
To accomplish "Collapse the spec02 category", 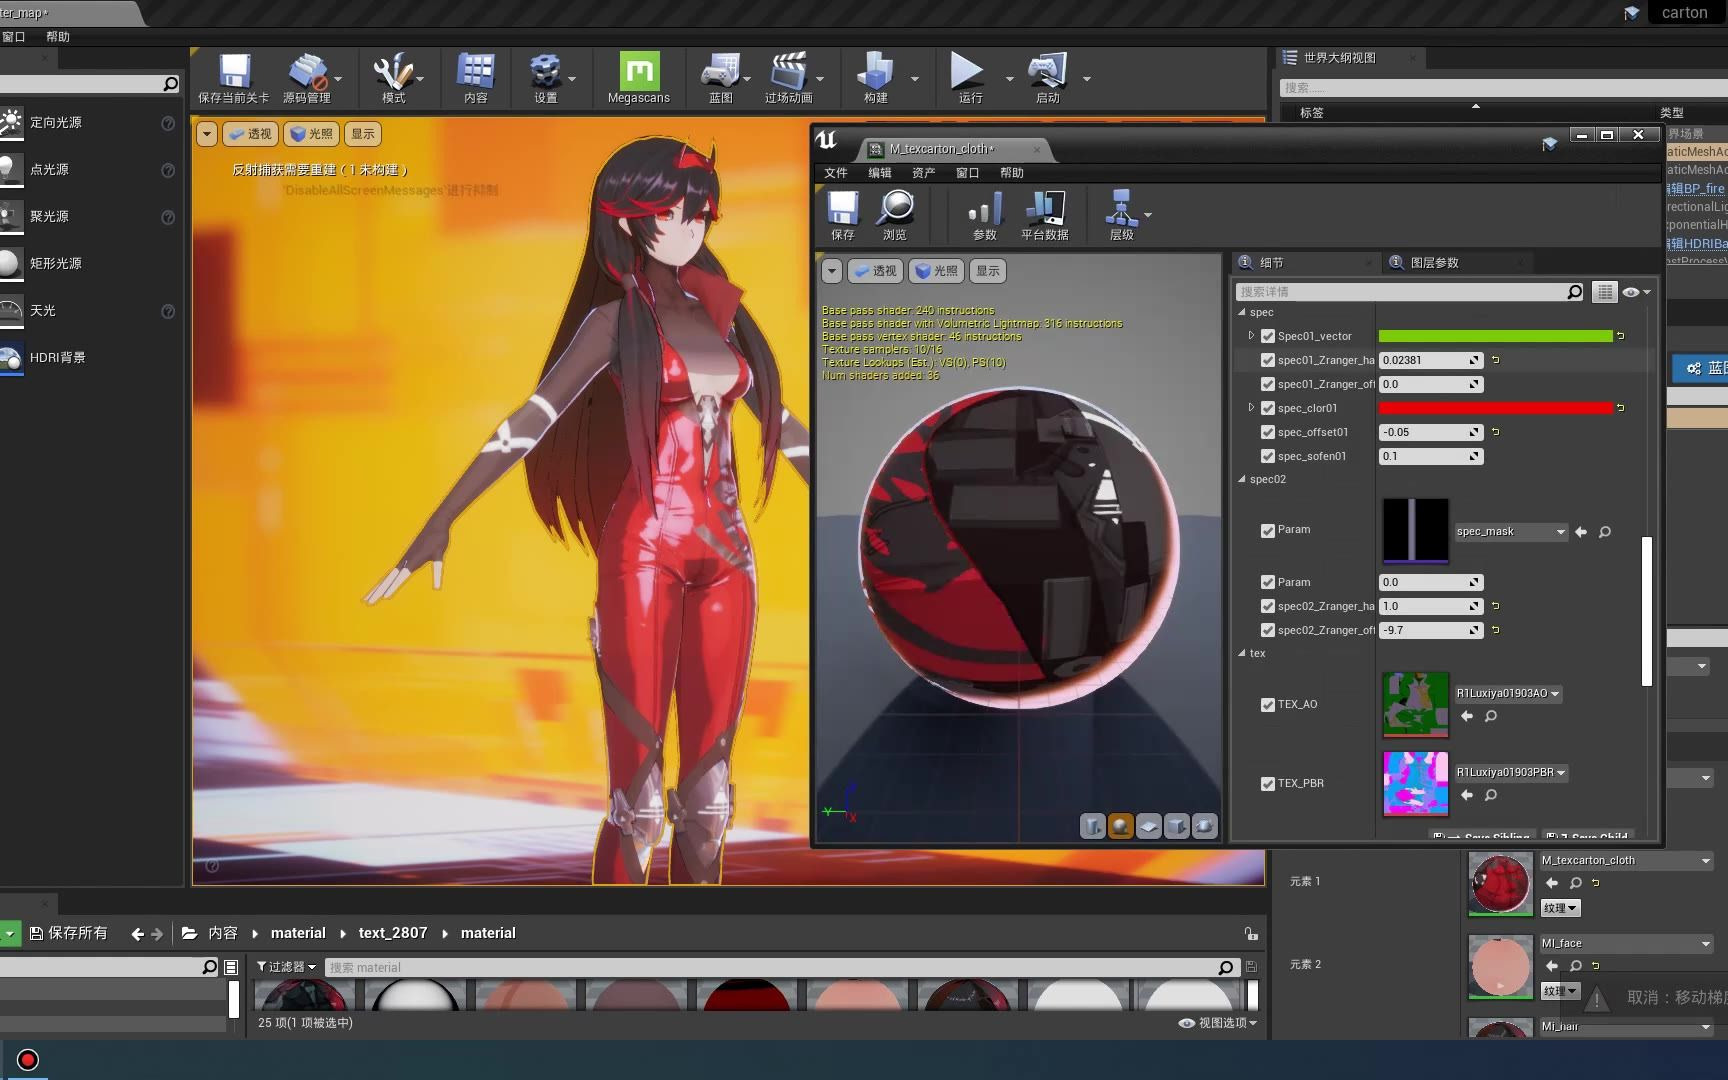I will point(1242,479).
